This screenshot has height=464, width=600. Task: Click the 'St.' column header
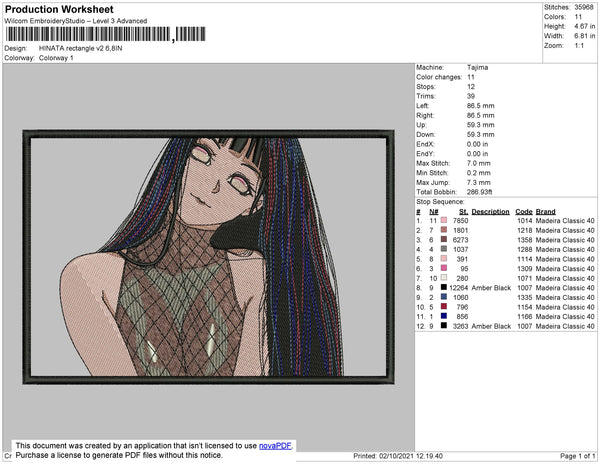[464, 212]
